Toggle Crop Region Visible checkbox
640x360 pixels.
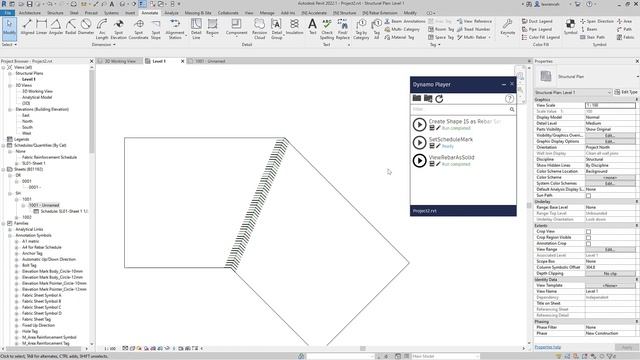point(588,238)
